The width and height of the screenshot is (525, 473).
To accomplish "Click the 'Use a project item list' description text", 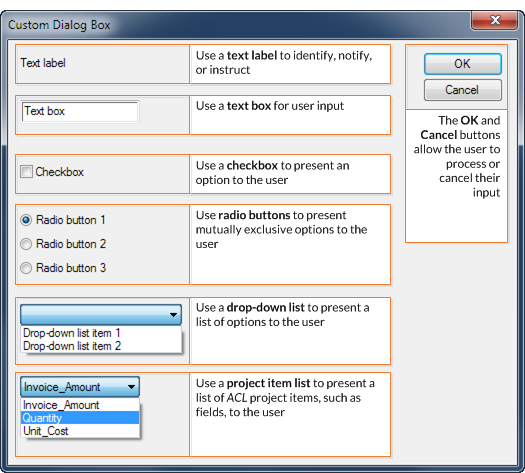I will tap(285, 398).
